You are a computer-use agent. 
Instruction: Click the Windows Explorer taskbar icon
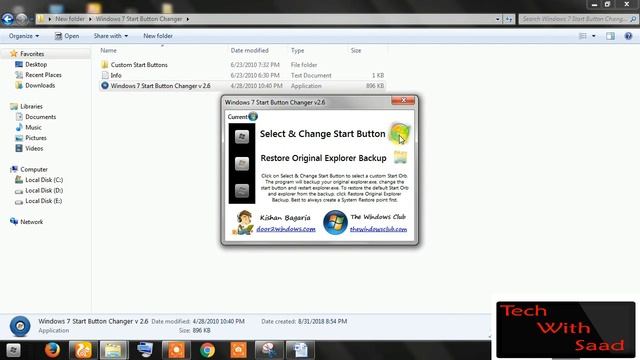click(x=113, y=350)
